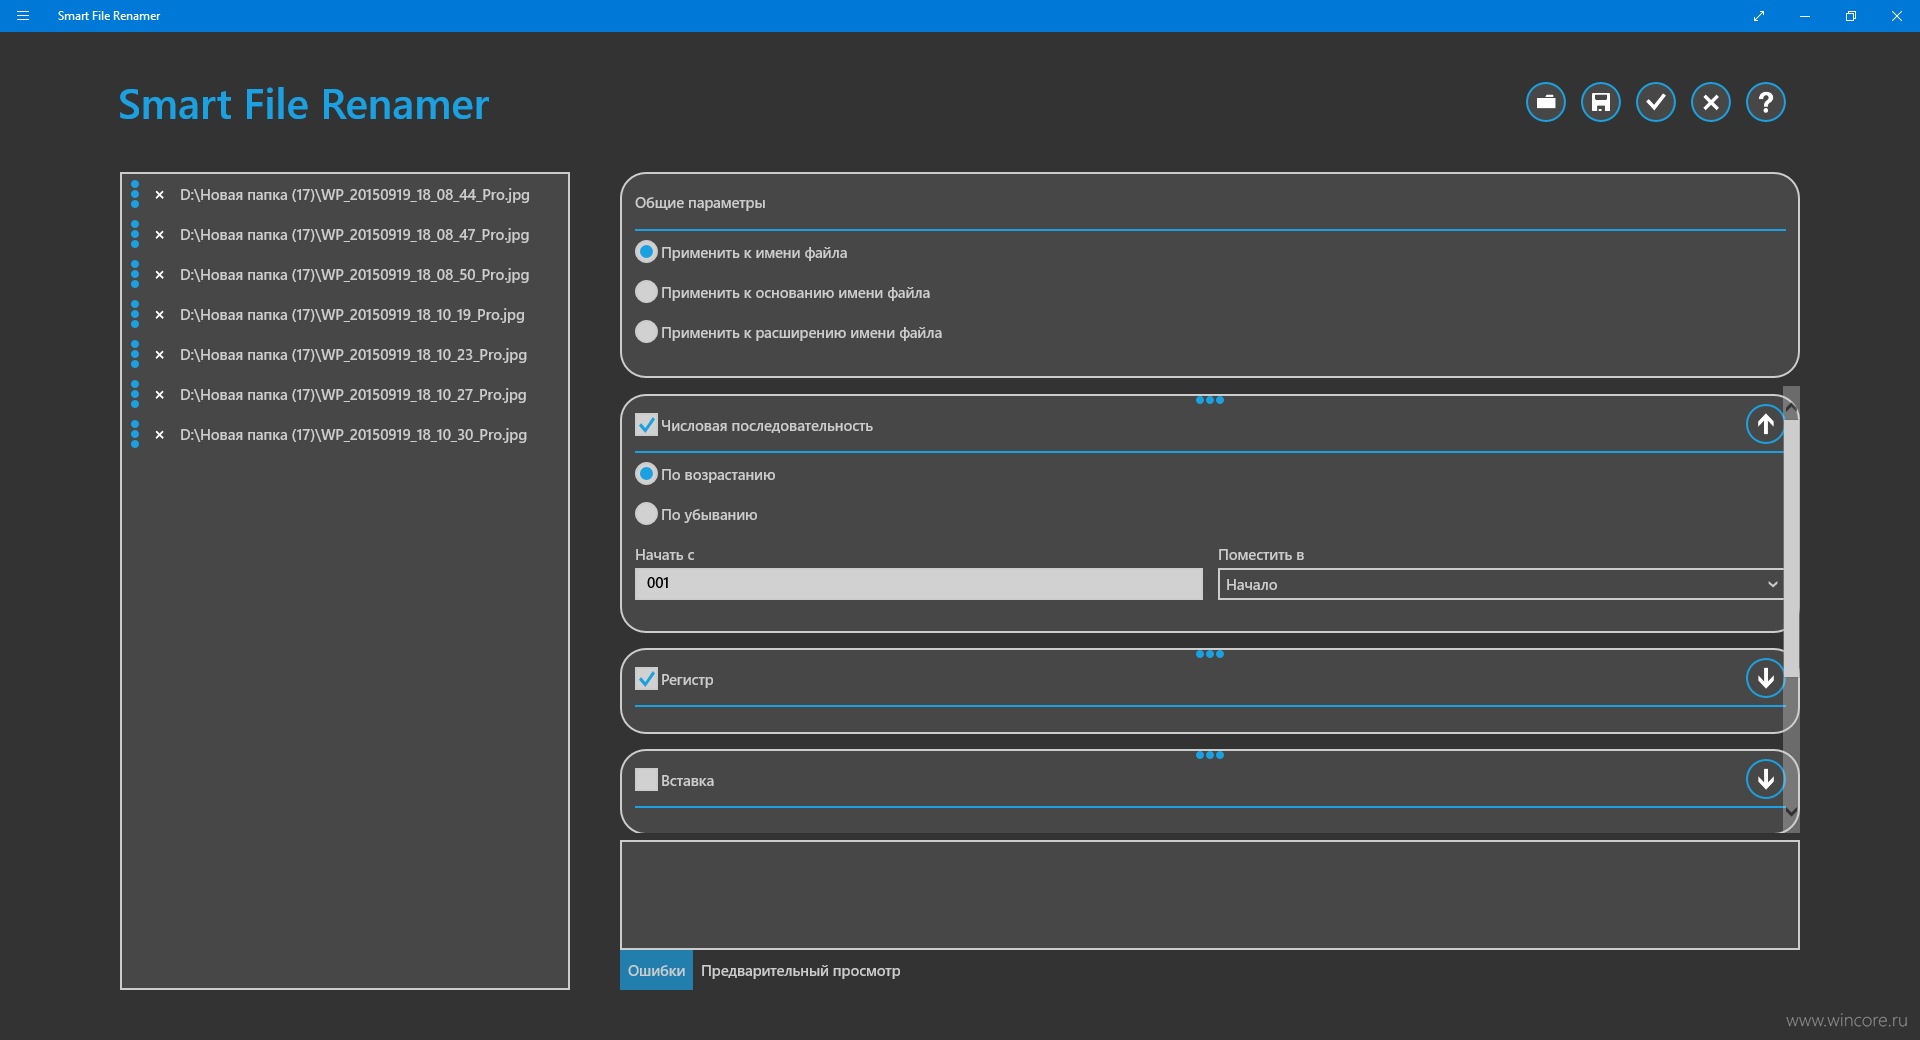
Task: Toggle full-screen arrows icon in title bar
Action: coord(1759,16)
